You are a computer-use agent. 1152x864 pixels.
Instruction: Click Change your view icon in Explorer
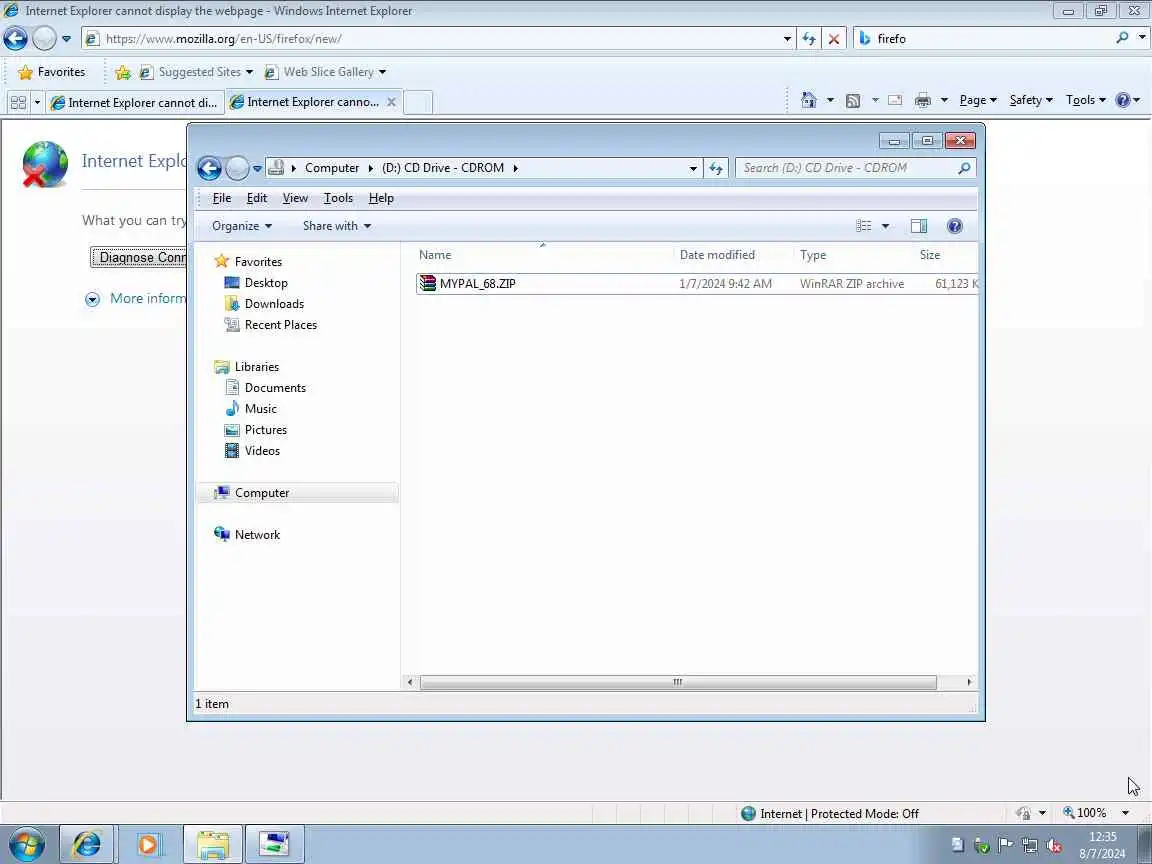tap(863, 226)
